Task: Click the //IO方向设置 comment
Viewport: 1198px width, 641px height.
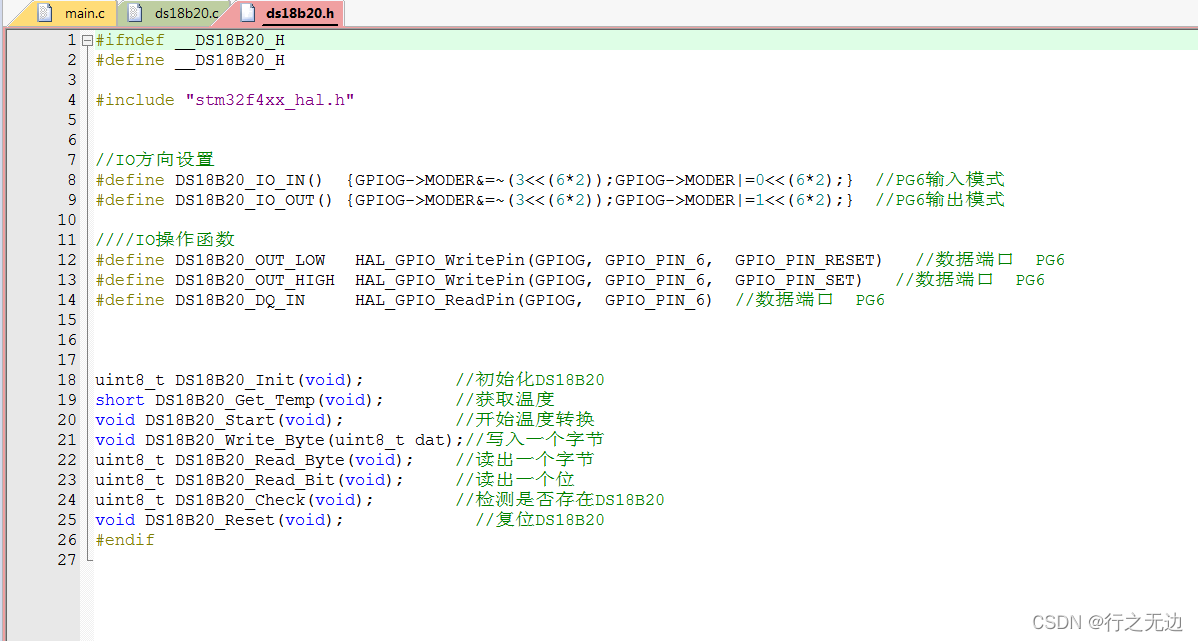Action: pos(155,160)
